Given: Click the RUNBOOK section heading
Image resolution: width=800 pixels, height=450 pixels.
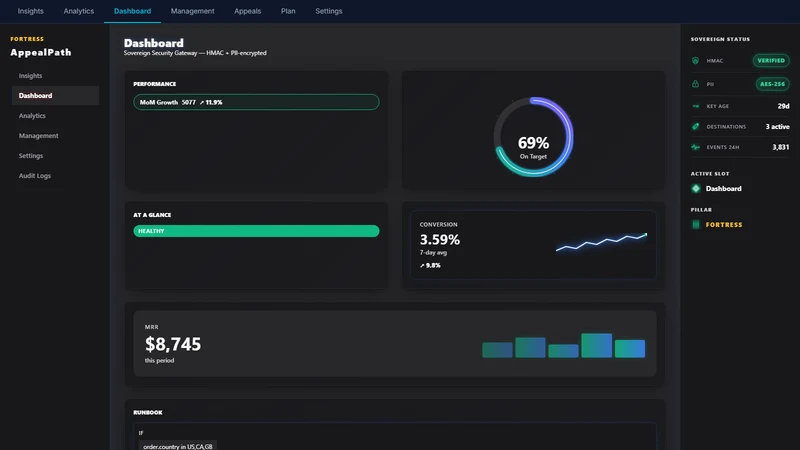Looking at the screenshot, I should point(148,412).
